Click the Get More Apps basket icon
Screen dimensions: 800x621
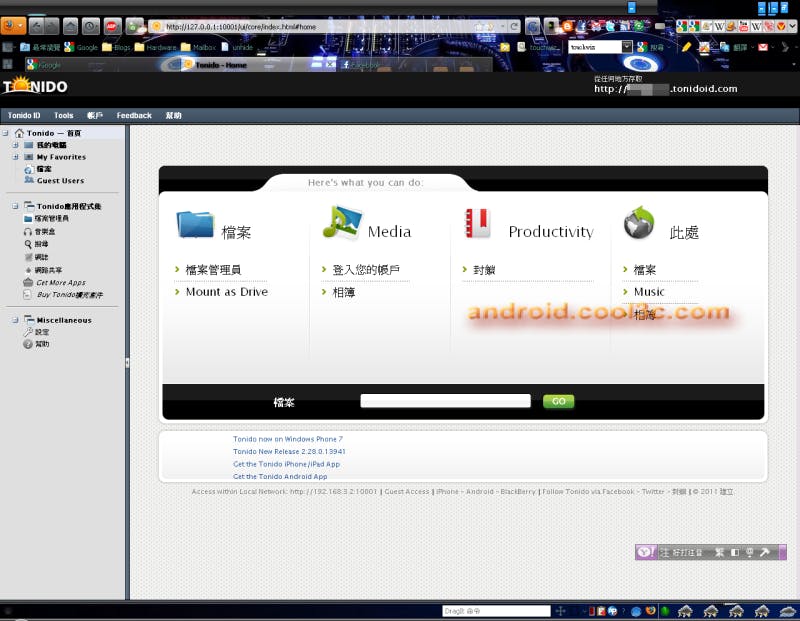[x=28, y=282]
